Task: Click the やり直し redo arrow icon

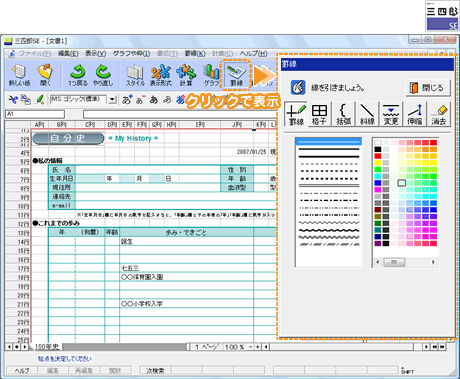Action: 103,74
